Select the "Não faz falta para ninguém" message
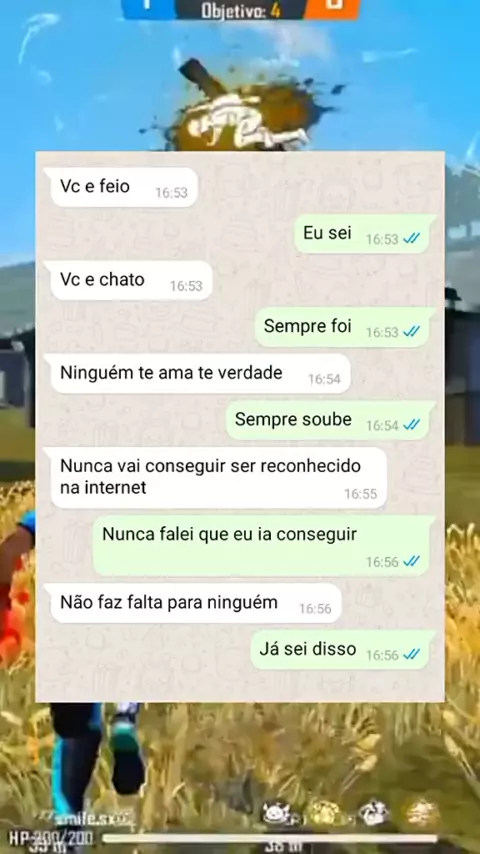Viewport: 480px width, 854px height. point(193,603)
